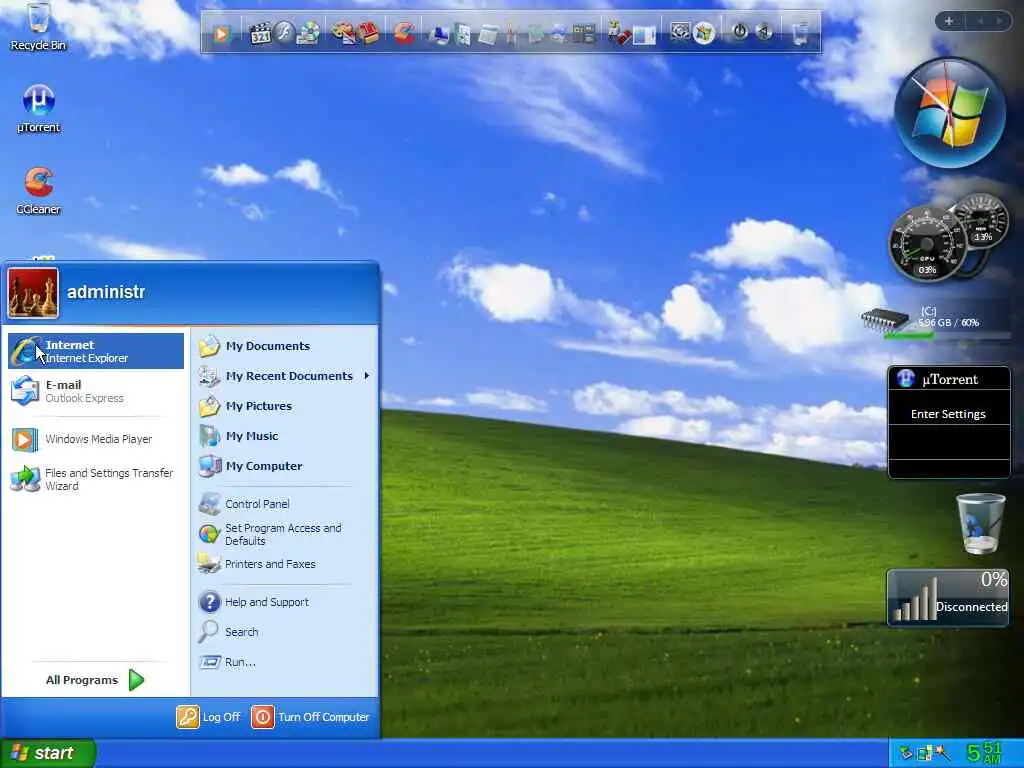The height and width of the screenshot is (768, 1024).
Task: Click the drive C: usage gadget
Action: tap(935, 322)
